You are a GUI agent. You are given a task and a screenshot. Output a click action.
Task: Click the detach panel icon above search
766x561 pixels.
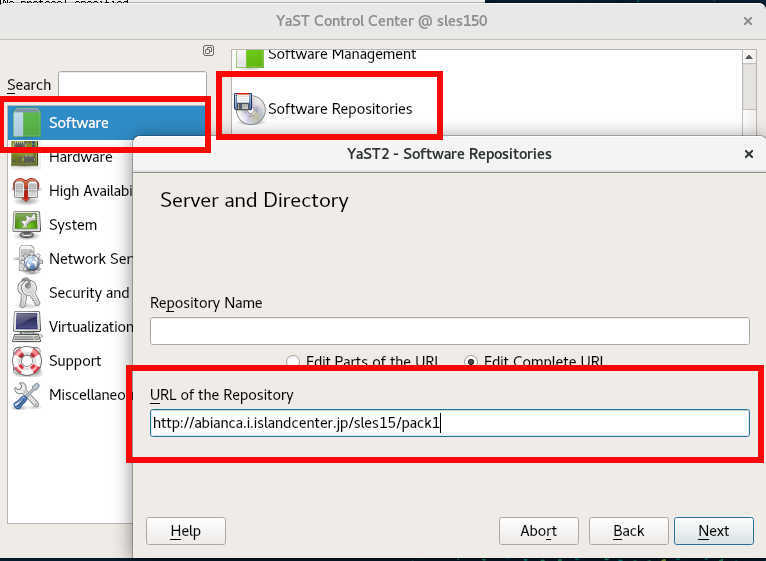pos(209,50)
